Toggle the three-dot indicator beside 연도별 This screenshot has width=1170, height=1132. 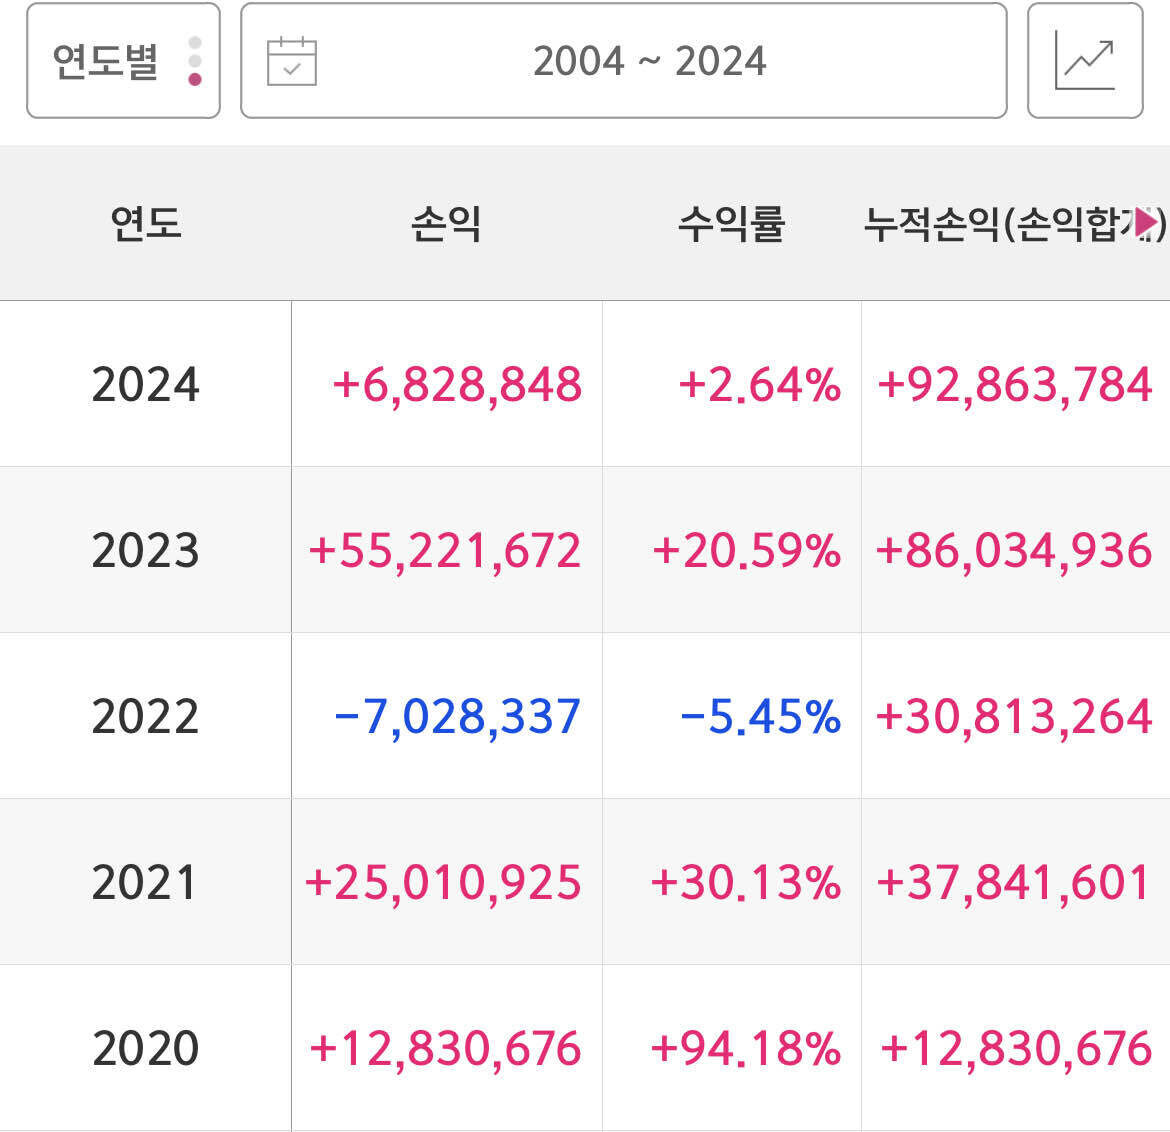(195, 61)
